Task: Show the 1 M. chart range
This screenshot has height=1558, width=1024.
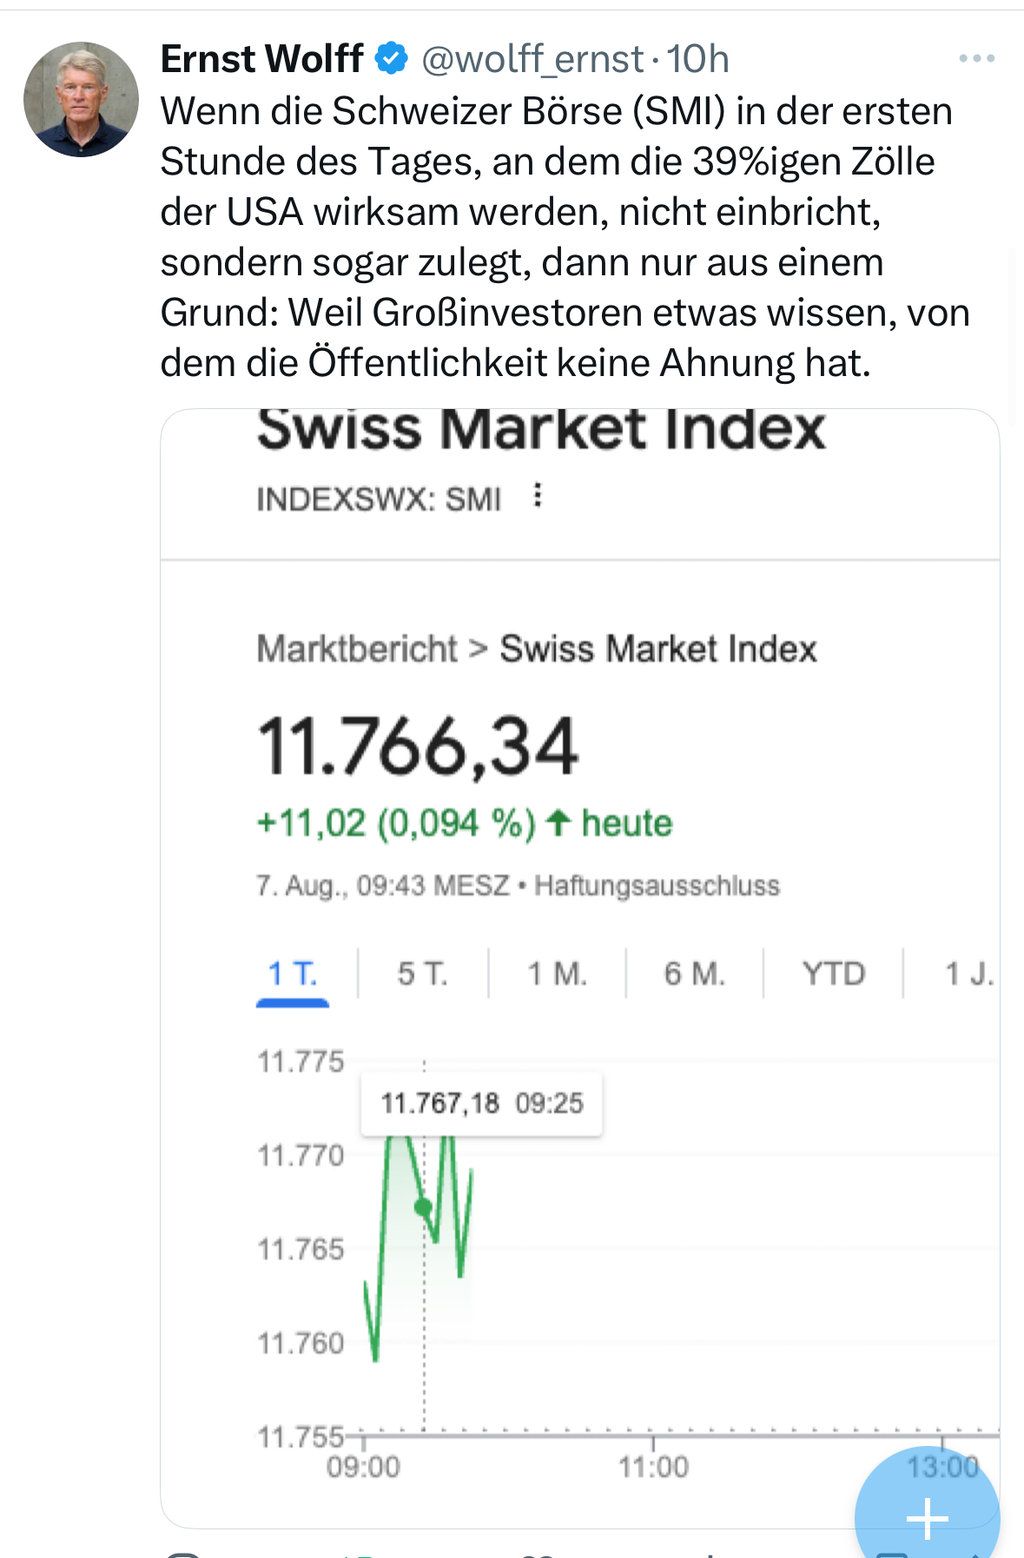Action: [557, 973]
